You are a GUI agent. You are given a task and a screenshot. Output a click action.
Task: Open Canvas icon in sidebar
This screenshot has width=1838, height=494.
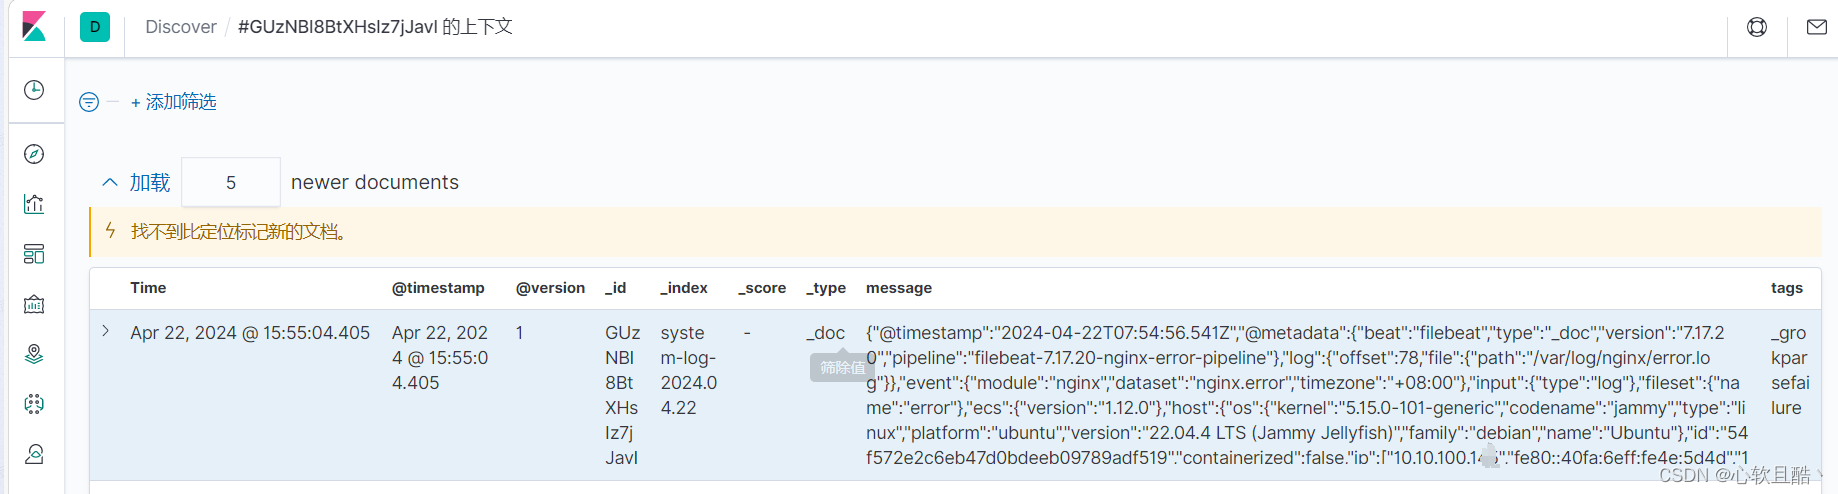click(x=34, y=304)
